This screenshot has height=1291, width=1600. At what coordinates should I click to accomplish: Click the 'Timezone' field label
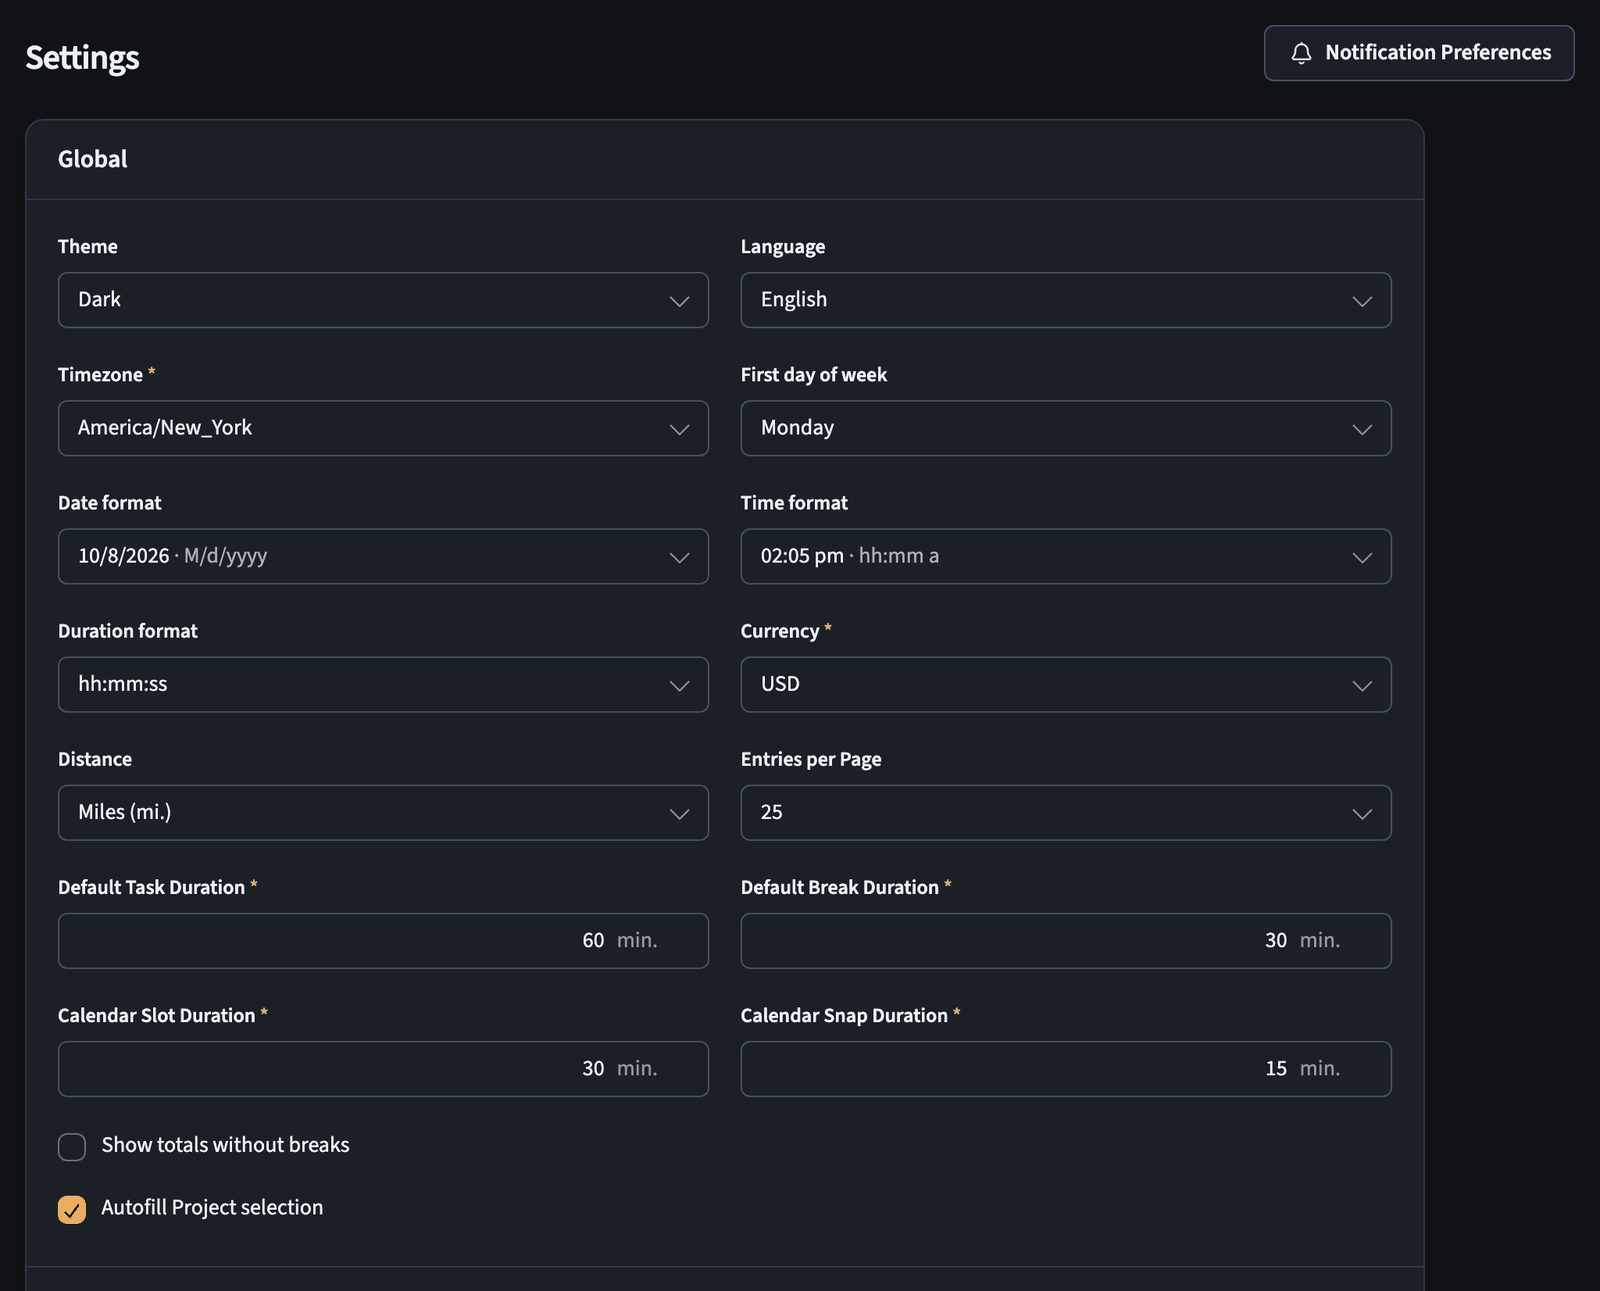pyautogui.click(x=100, y=375)
